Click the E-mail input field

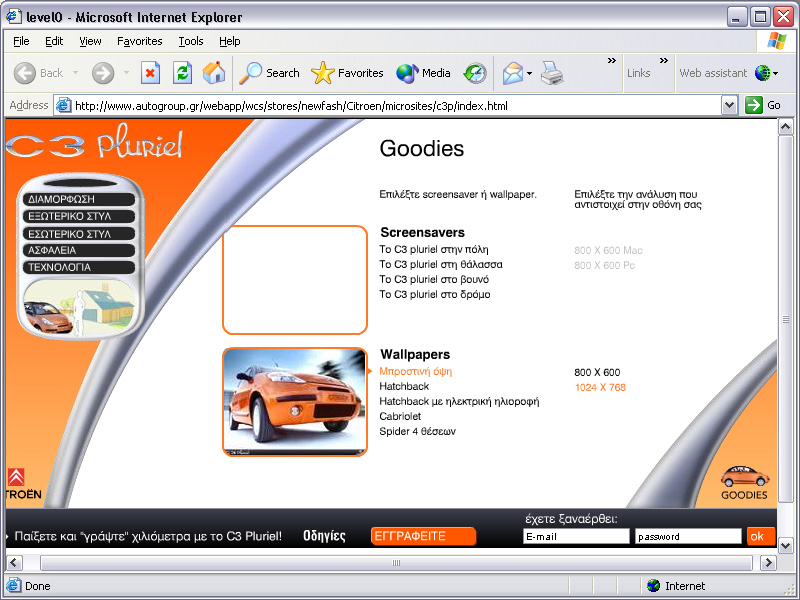(577, 536)
